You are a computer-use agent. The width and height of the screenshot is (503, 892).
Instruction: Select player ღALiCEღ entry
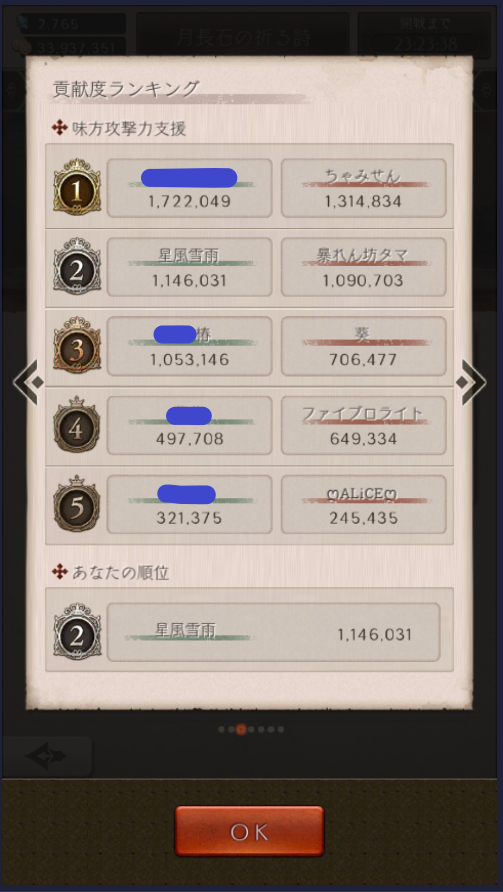click(x=364, y=505)
